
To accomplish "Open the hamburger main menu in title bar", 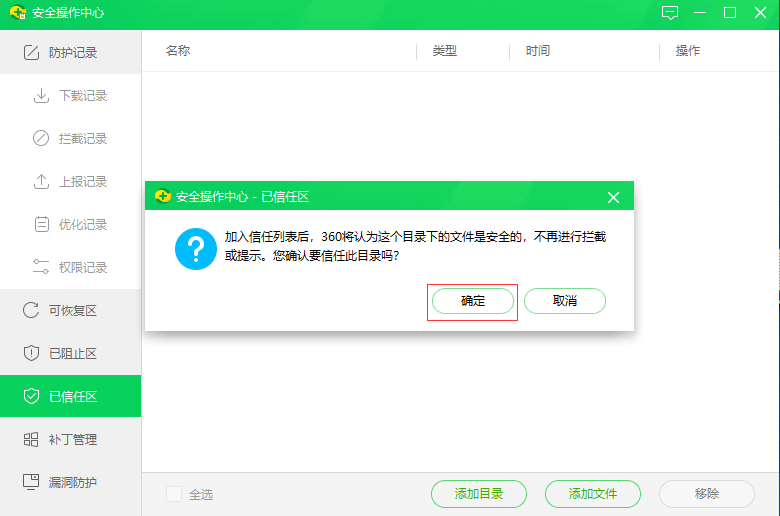I will tap(700, 13).
